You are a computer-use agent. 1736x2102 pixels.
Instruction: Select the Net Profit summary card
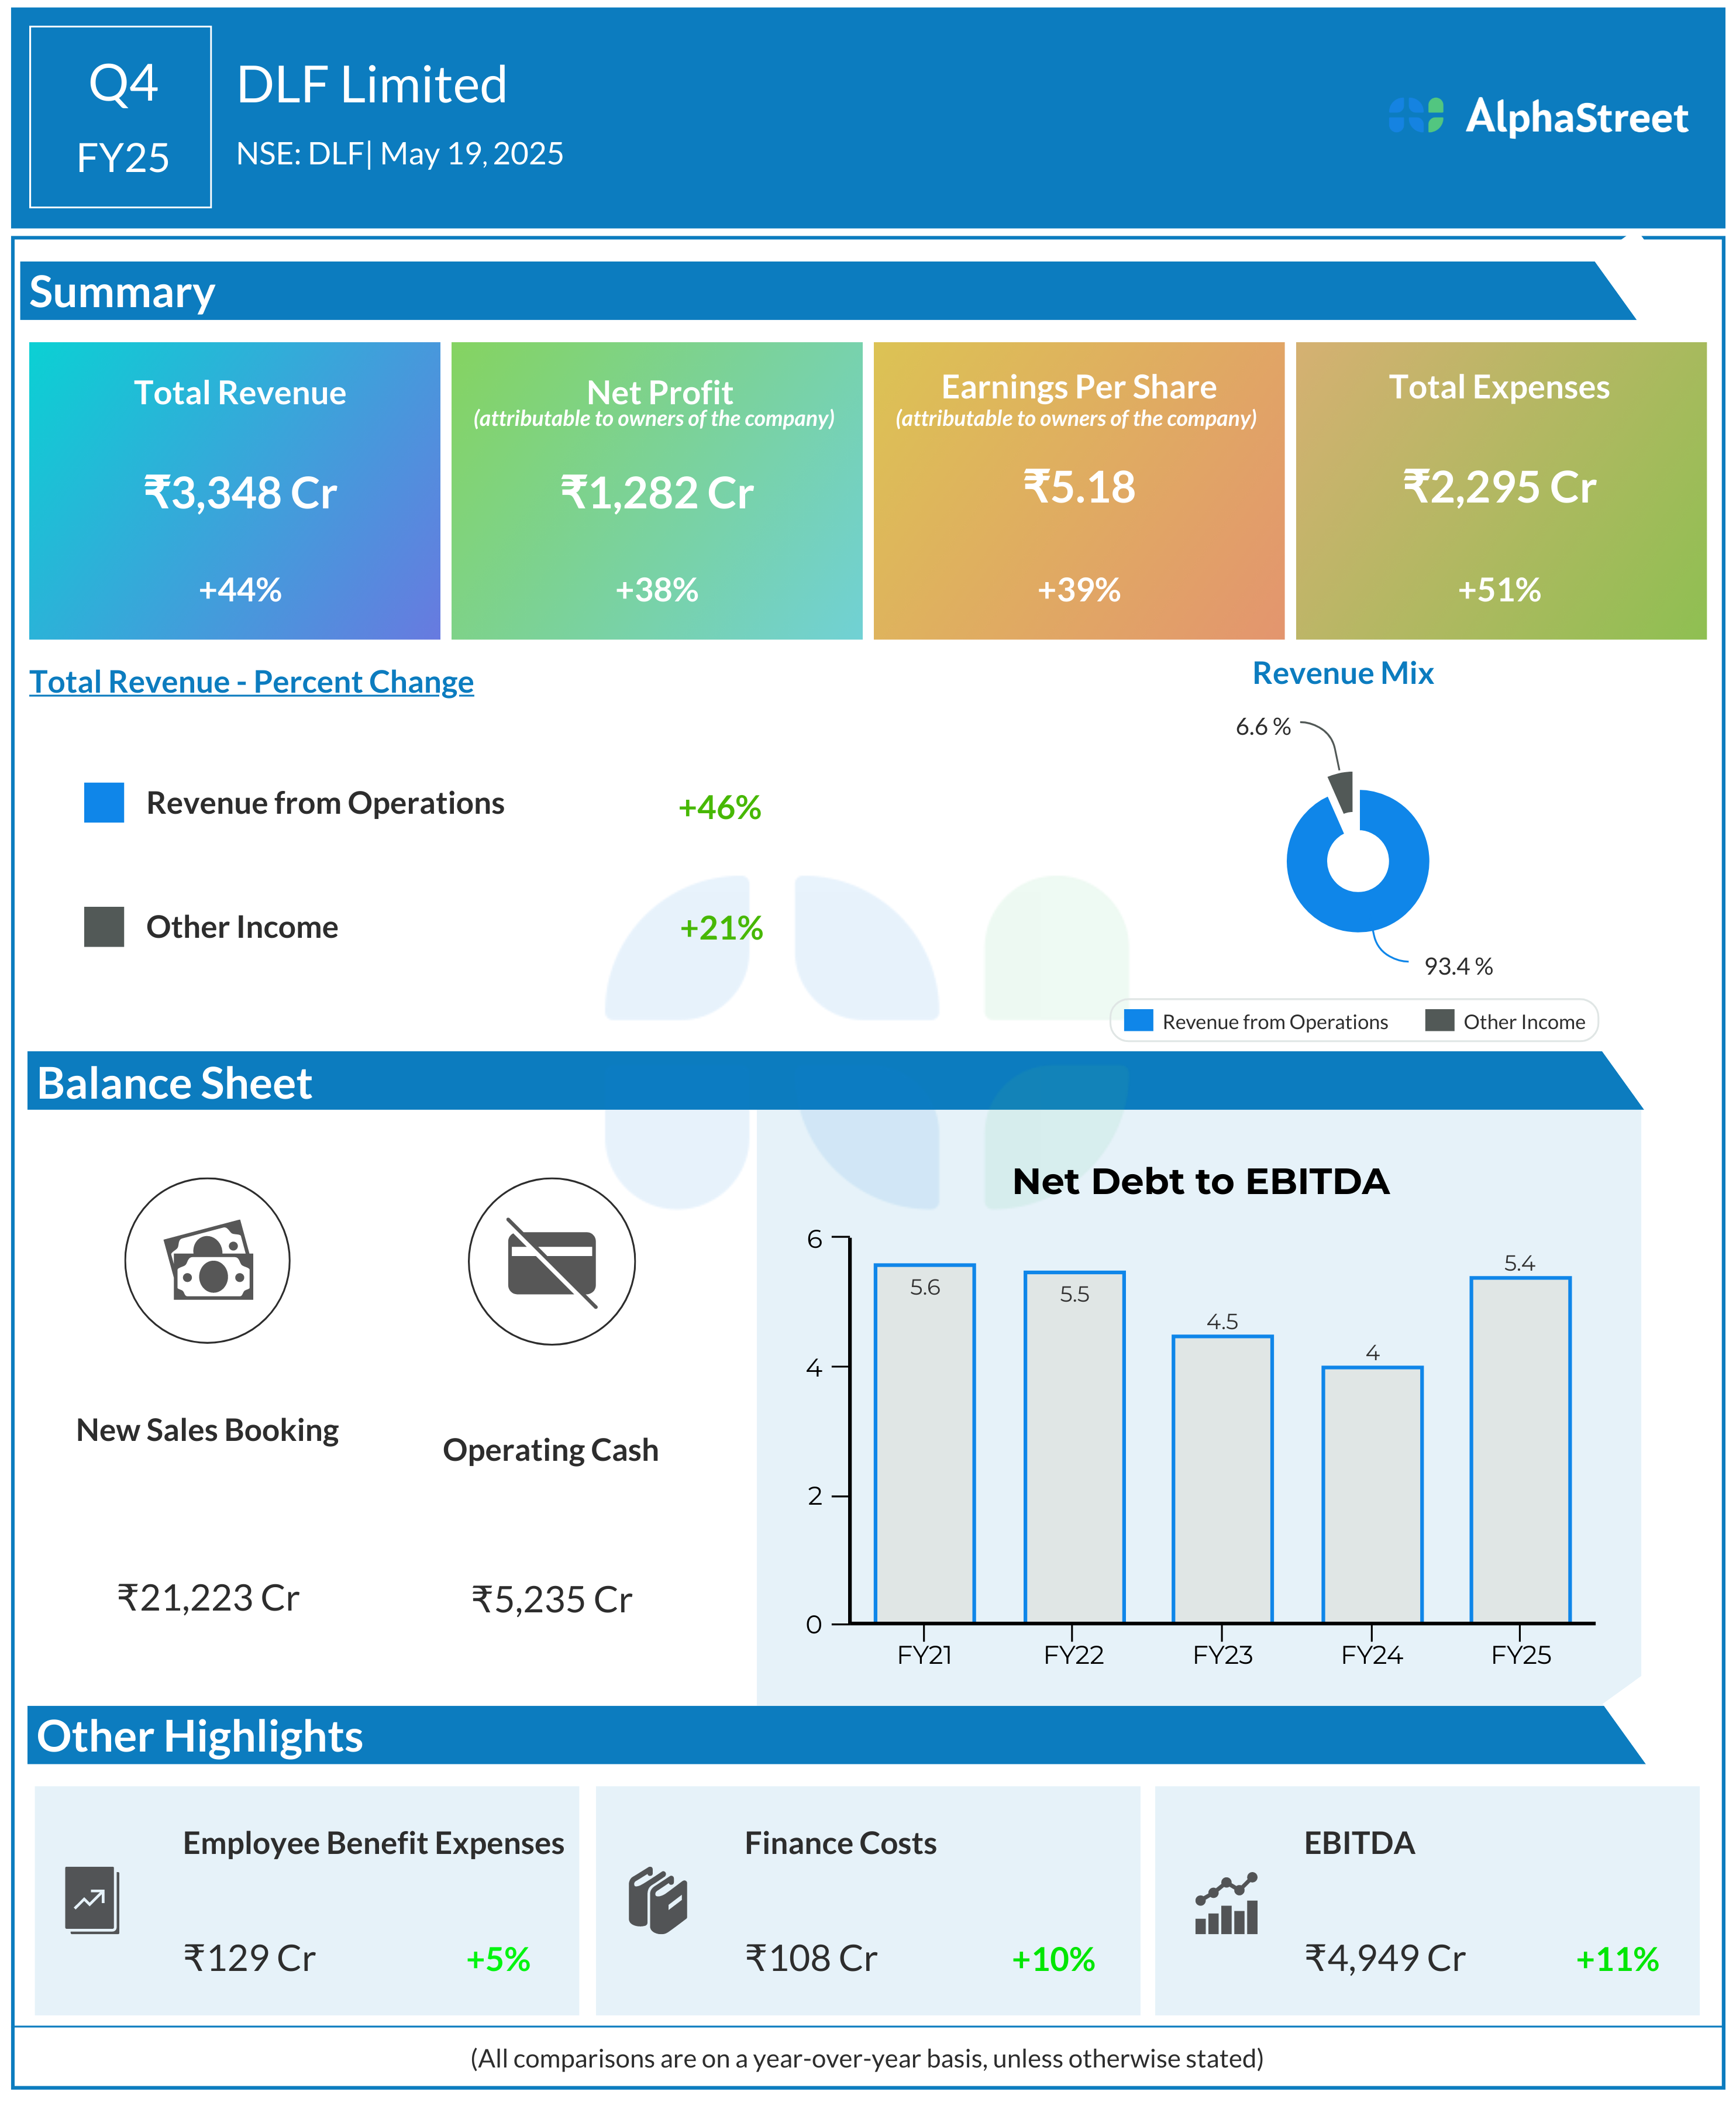pos(656,490)
